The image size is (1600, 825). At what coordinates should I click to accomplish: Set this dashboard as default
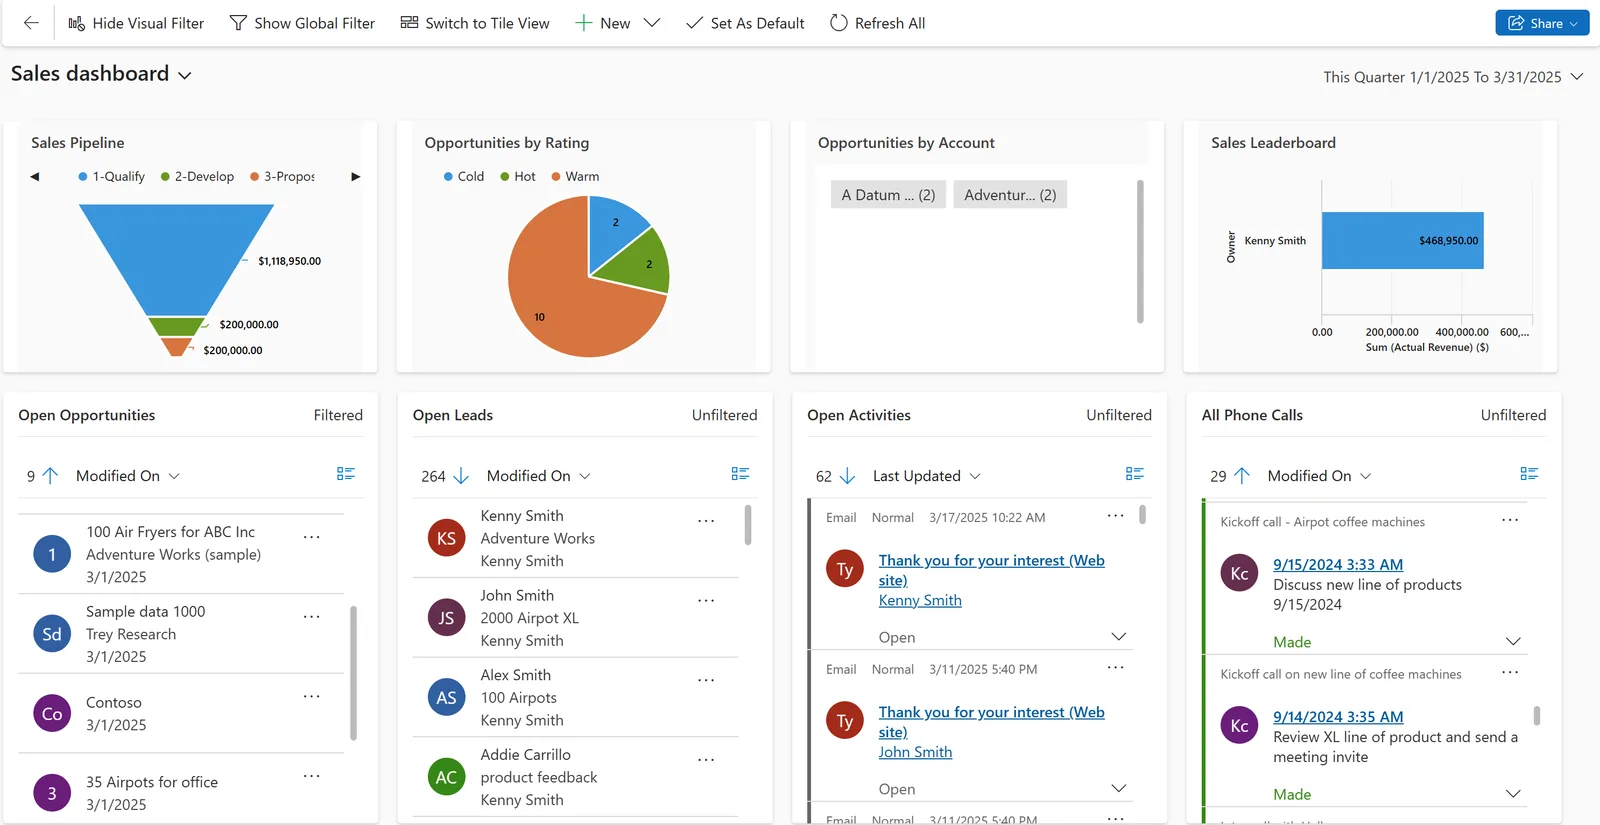pyautogui.click(x=745, y=23)
